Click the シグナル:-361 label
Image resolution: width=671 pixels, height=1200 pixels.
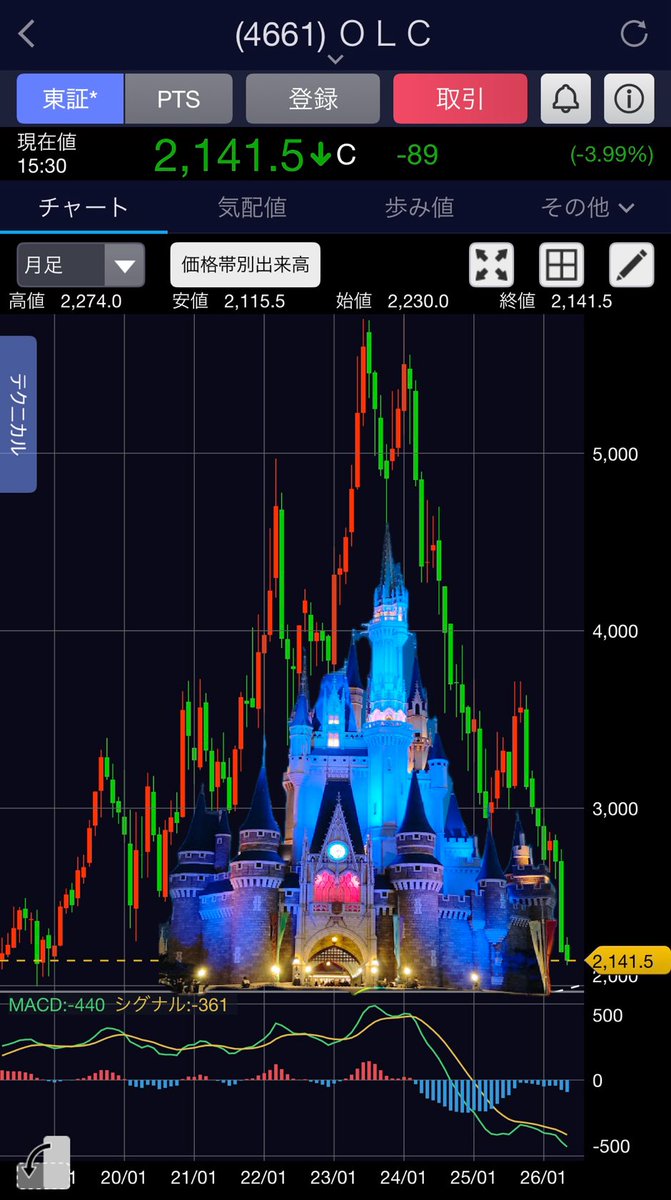[171, 1004]
